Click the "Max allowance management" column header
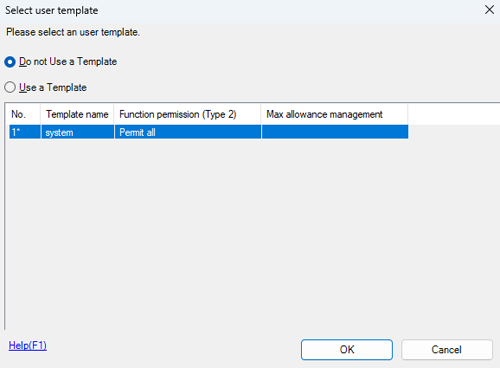The image size is (500, 368). (334, 114)
